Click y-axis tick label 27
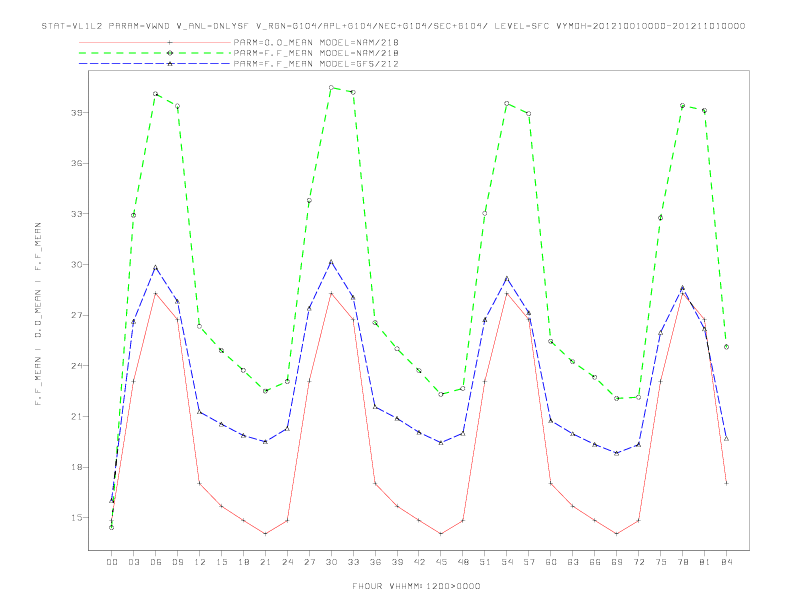The height and width of the screenshot is (612, 792). click(77, 316)
